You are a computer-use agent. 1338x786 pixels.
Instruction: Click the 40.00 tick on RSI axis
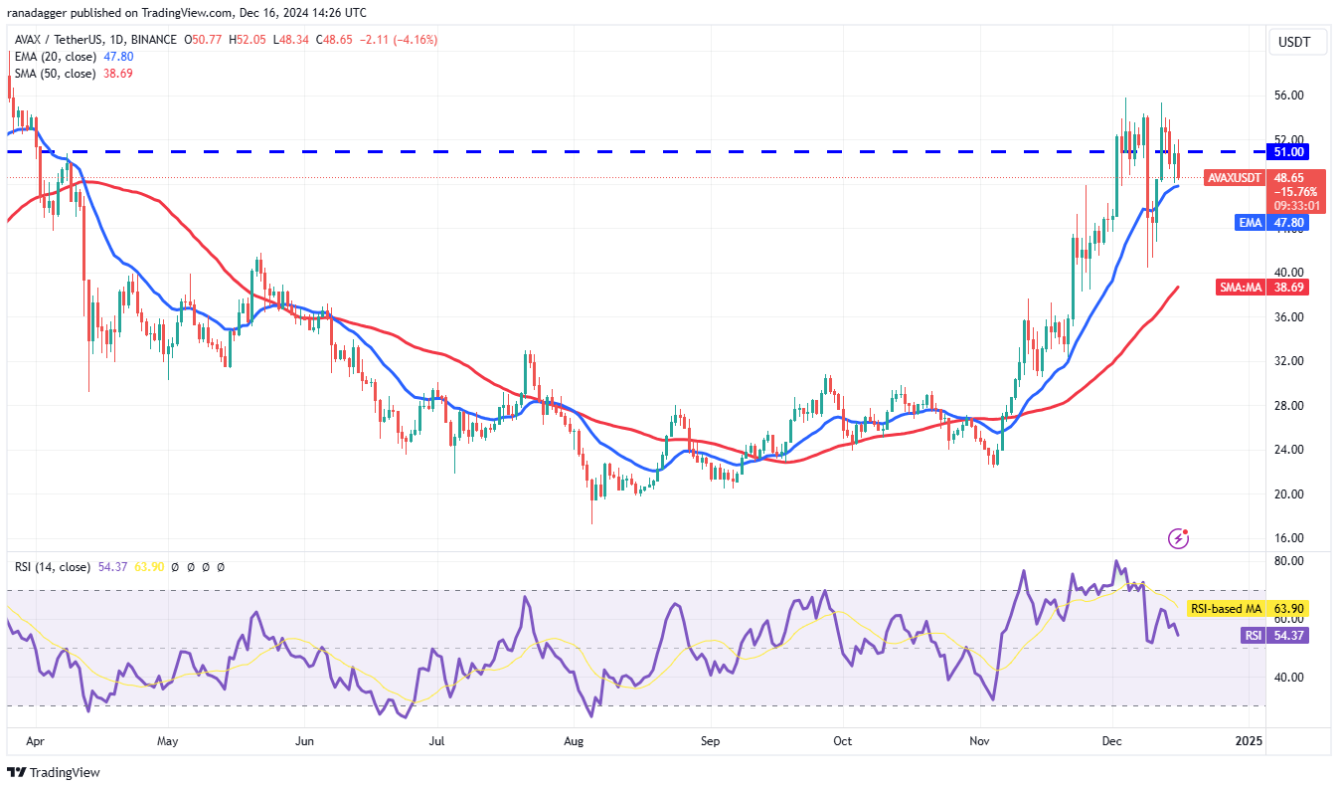[x=1291, y=677]
